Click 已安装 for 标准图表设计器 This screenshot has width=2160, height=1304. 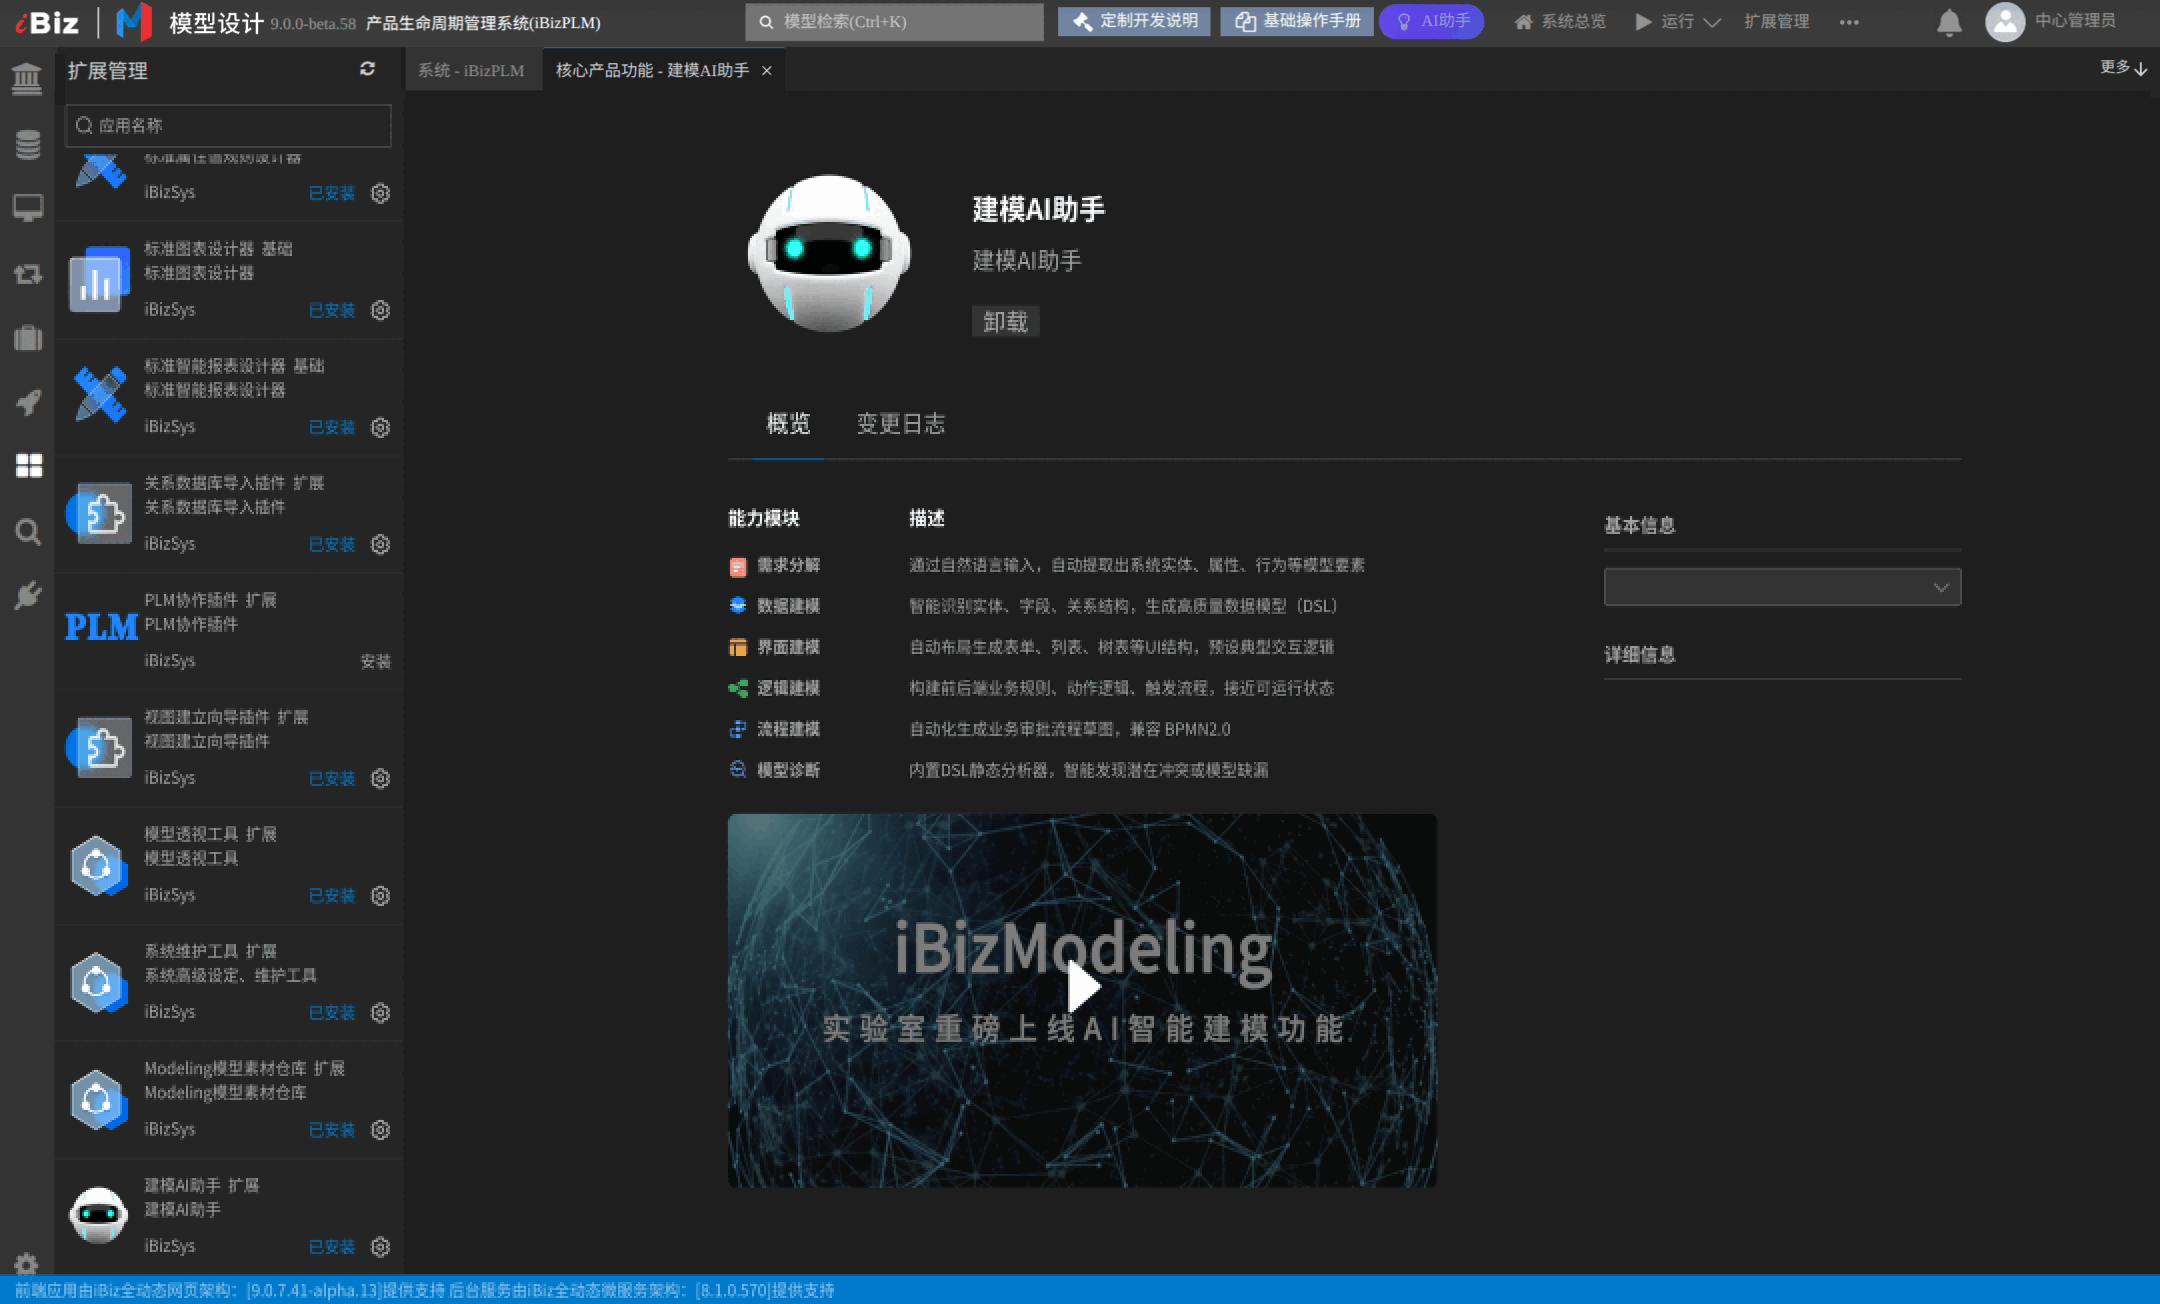tap(332, 310)
